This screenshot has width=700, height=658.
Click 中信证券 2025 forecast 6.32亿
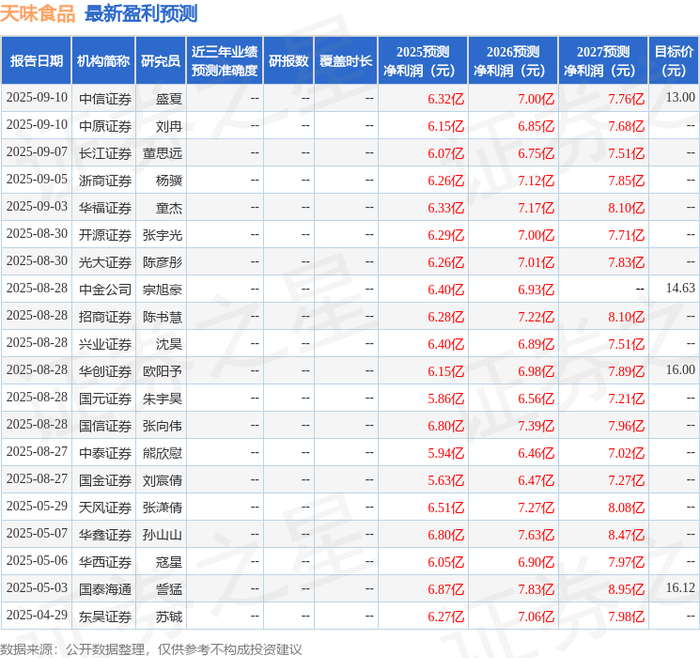446,99
